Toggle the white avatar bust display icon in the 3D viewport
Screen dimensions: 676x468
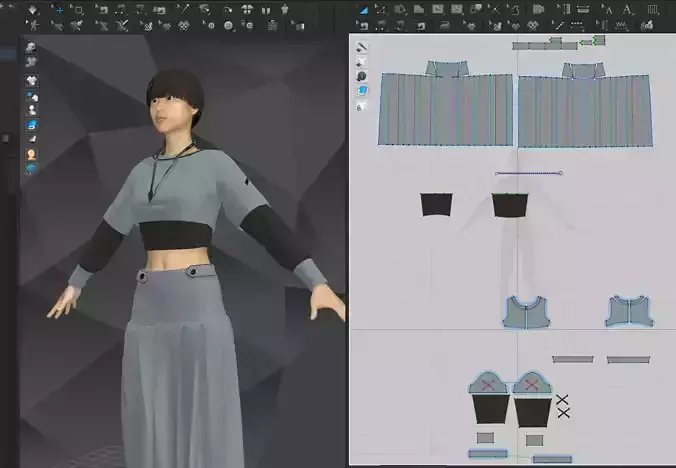click(x=32, y=110)
